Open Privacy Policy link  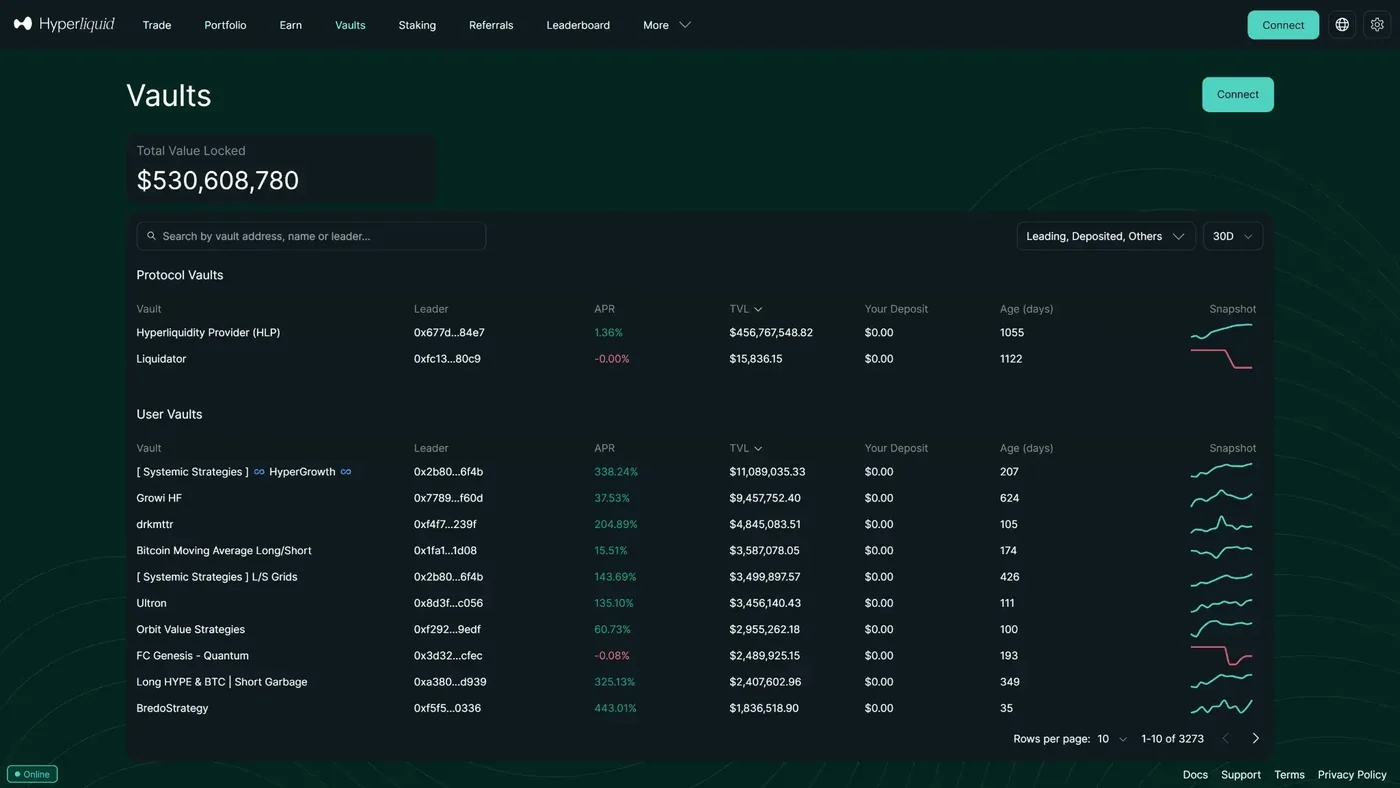point(1352,775)
